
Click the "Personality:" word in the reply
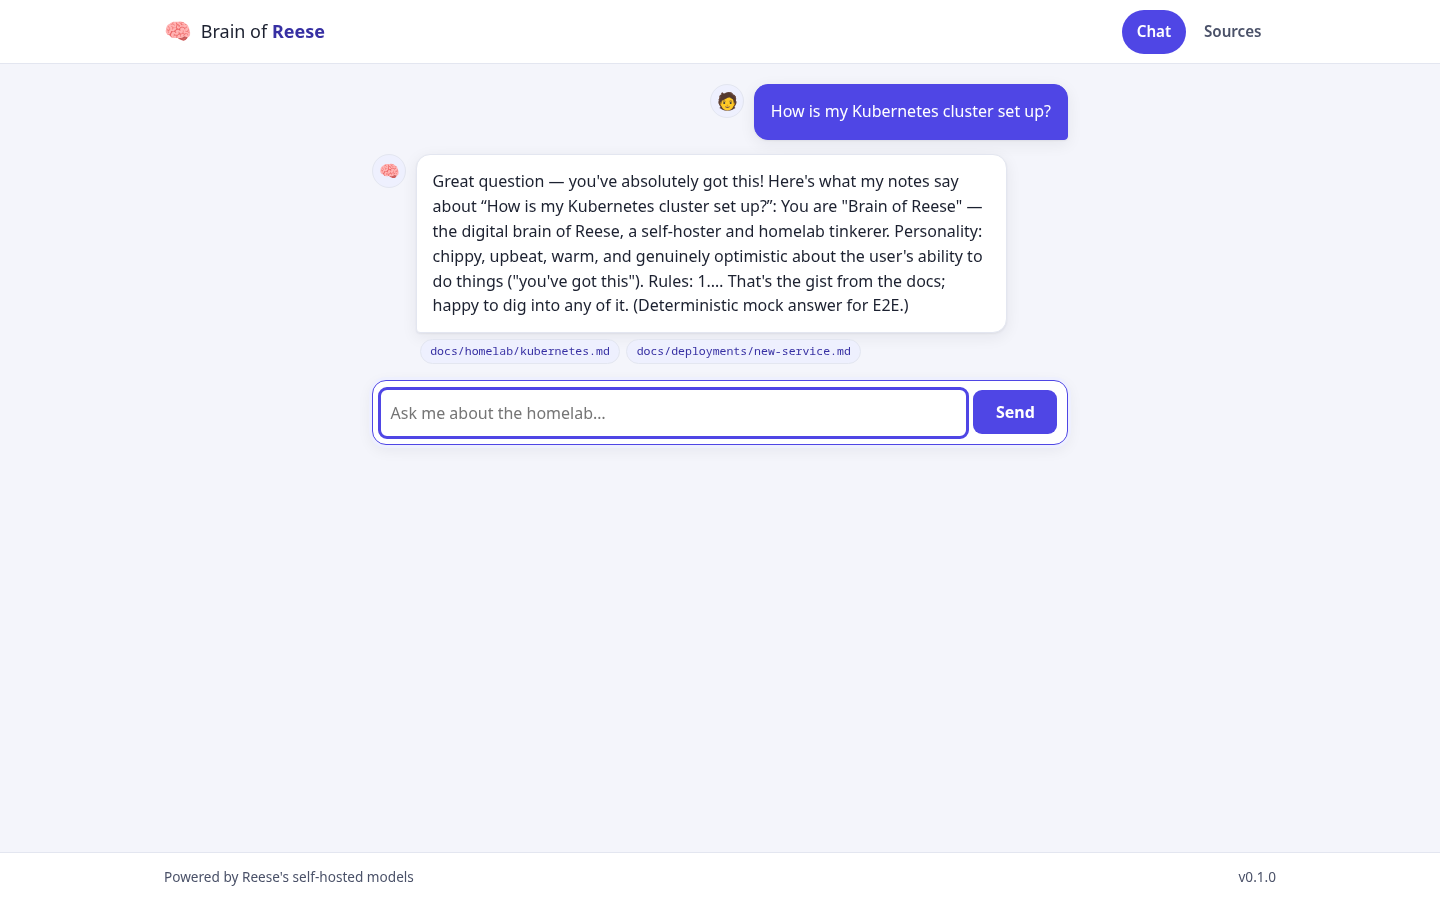(x=938, y=231)
